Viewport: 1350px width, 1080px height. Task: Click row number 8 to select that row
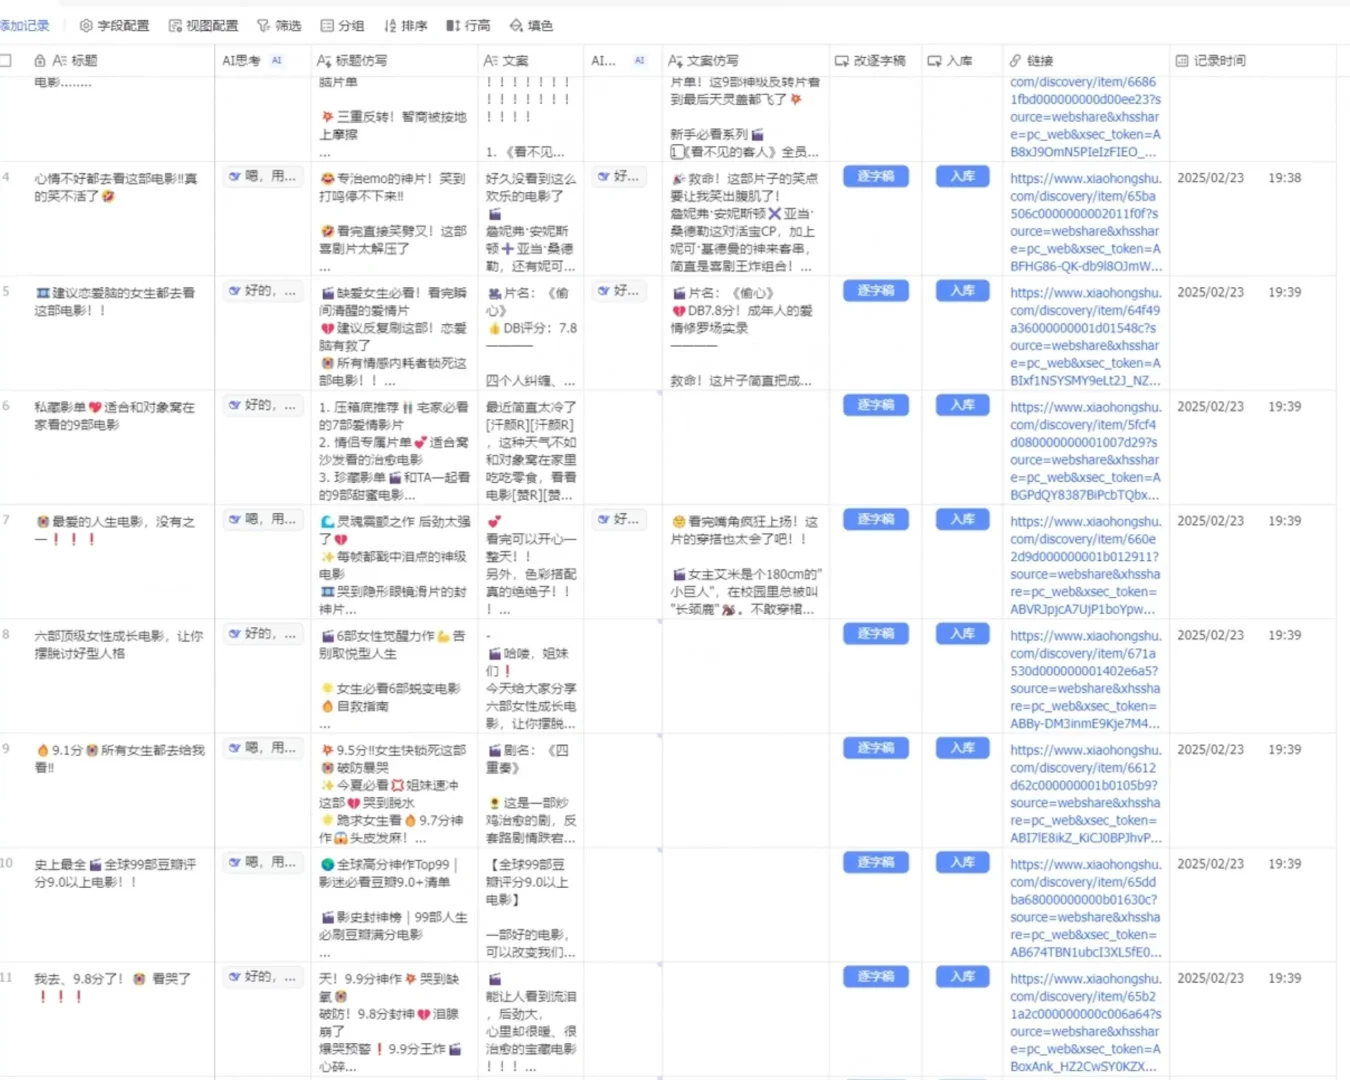[x=9, y=634]
